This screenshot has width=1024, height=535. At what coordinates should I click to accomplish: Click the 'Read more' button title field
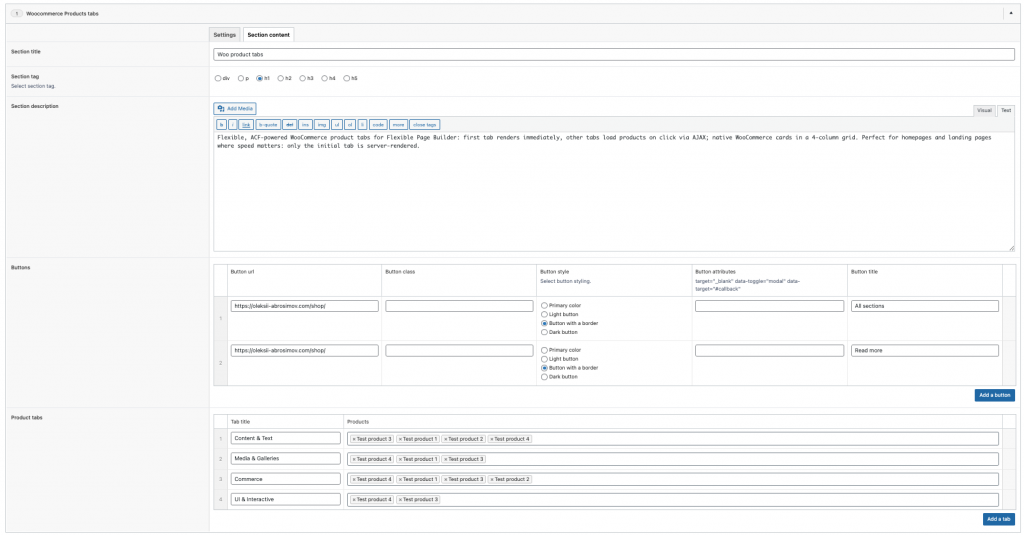click(x=925, y=351)
